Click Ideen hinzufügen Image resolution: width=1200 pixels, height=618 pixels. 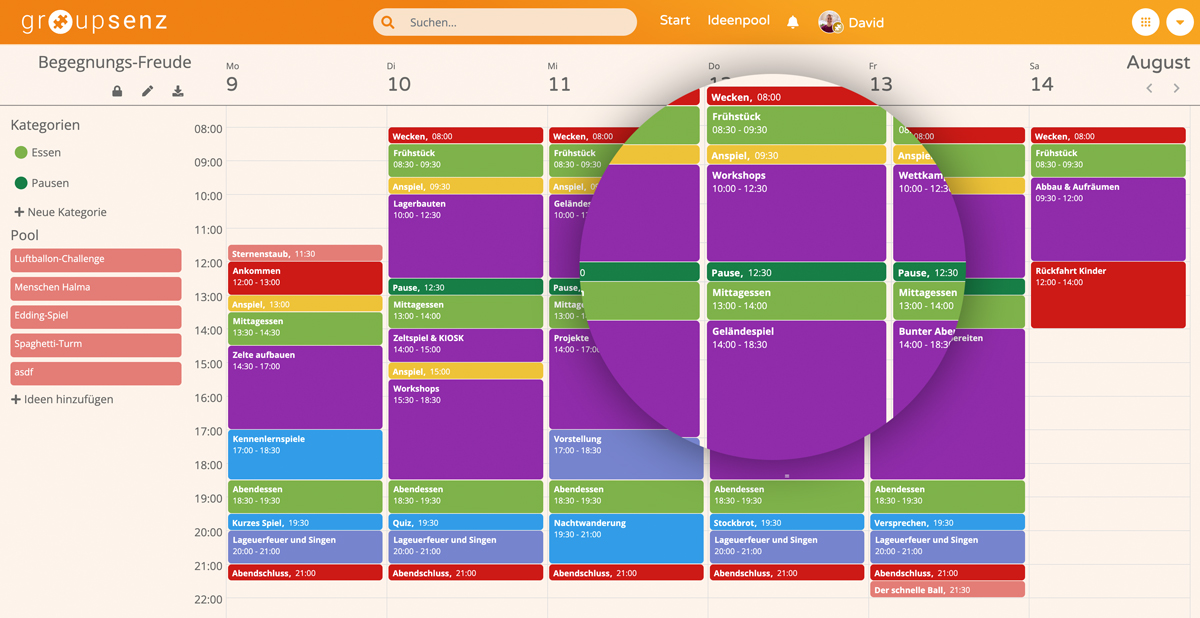click(x=62, y=399)
